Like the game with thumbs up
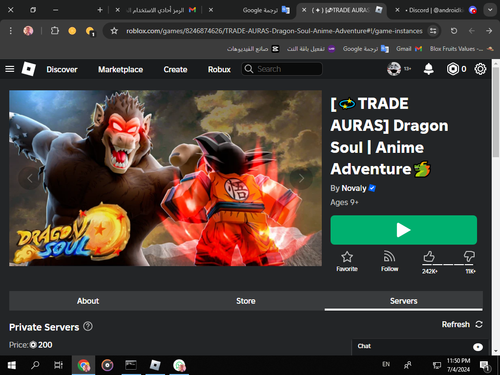The image size is (500, 375). tap(429, 256)
